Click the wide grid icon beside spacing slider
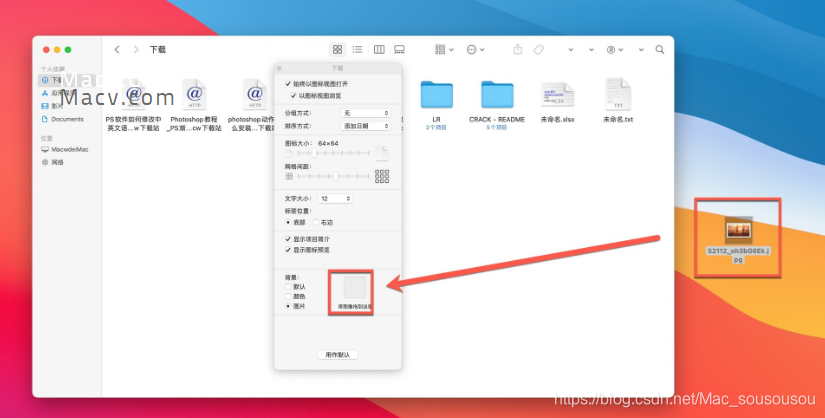The image size is (825, 418). pyautogui.click(x=382, y=176)
